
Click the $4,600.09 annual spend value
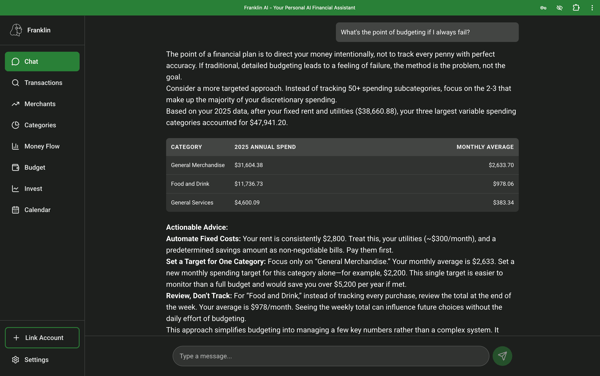(x=247, y=203)
